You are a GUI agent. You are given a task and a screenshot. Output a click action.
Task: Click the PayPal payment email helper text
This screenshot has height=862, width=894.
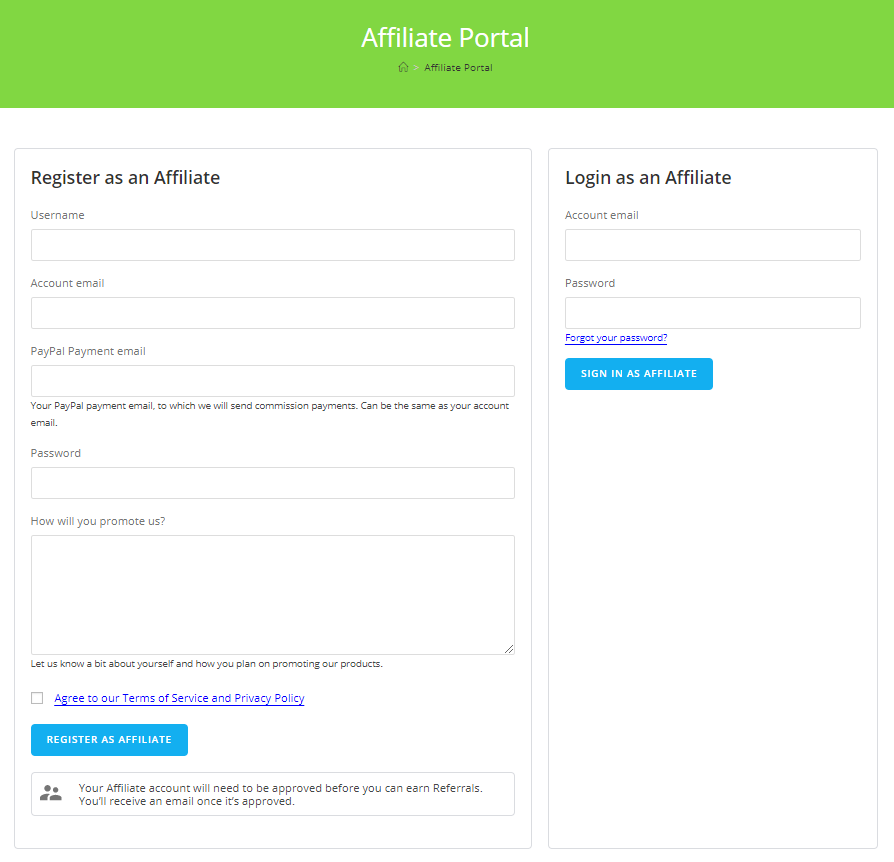point(272,411)
